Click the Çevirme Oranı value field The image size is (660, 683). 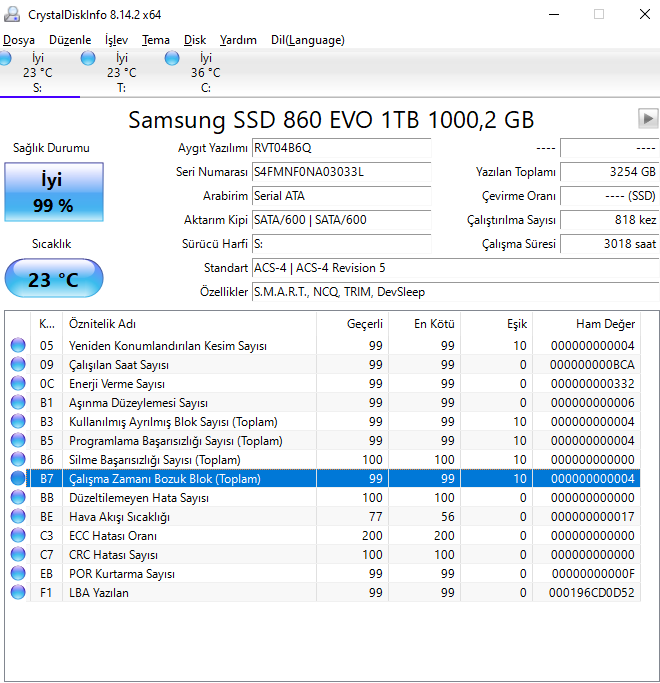coord(609,196)
